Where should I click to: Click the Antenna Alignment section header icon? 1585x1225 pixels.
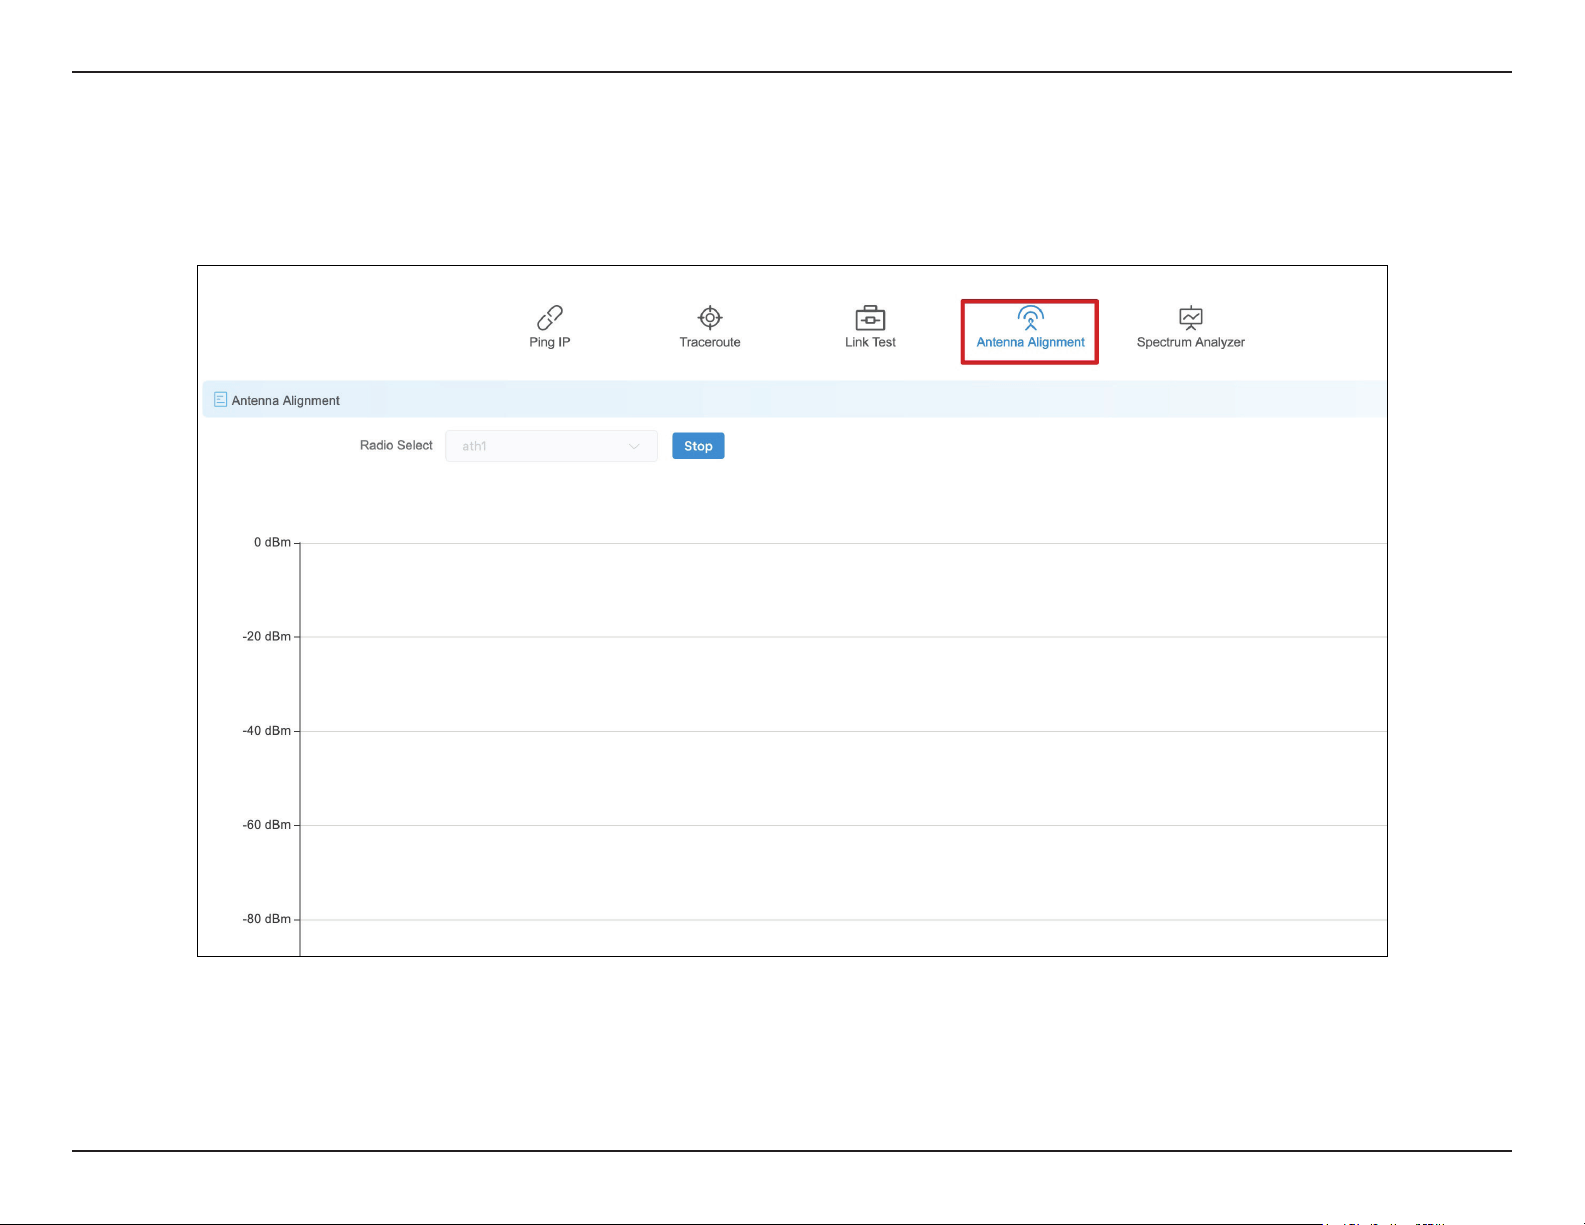(220, 400)
